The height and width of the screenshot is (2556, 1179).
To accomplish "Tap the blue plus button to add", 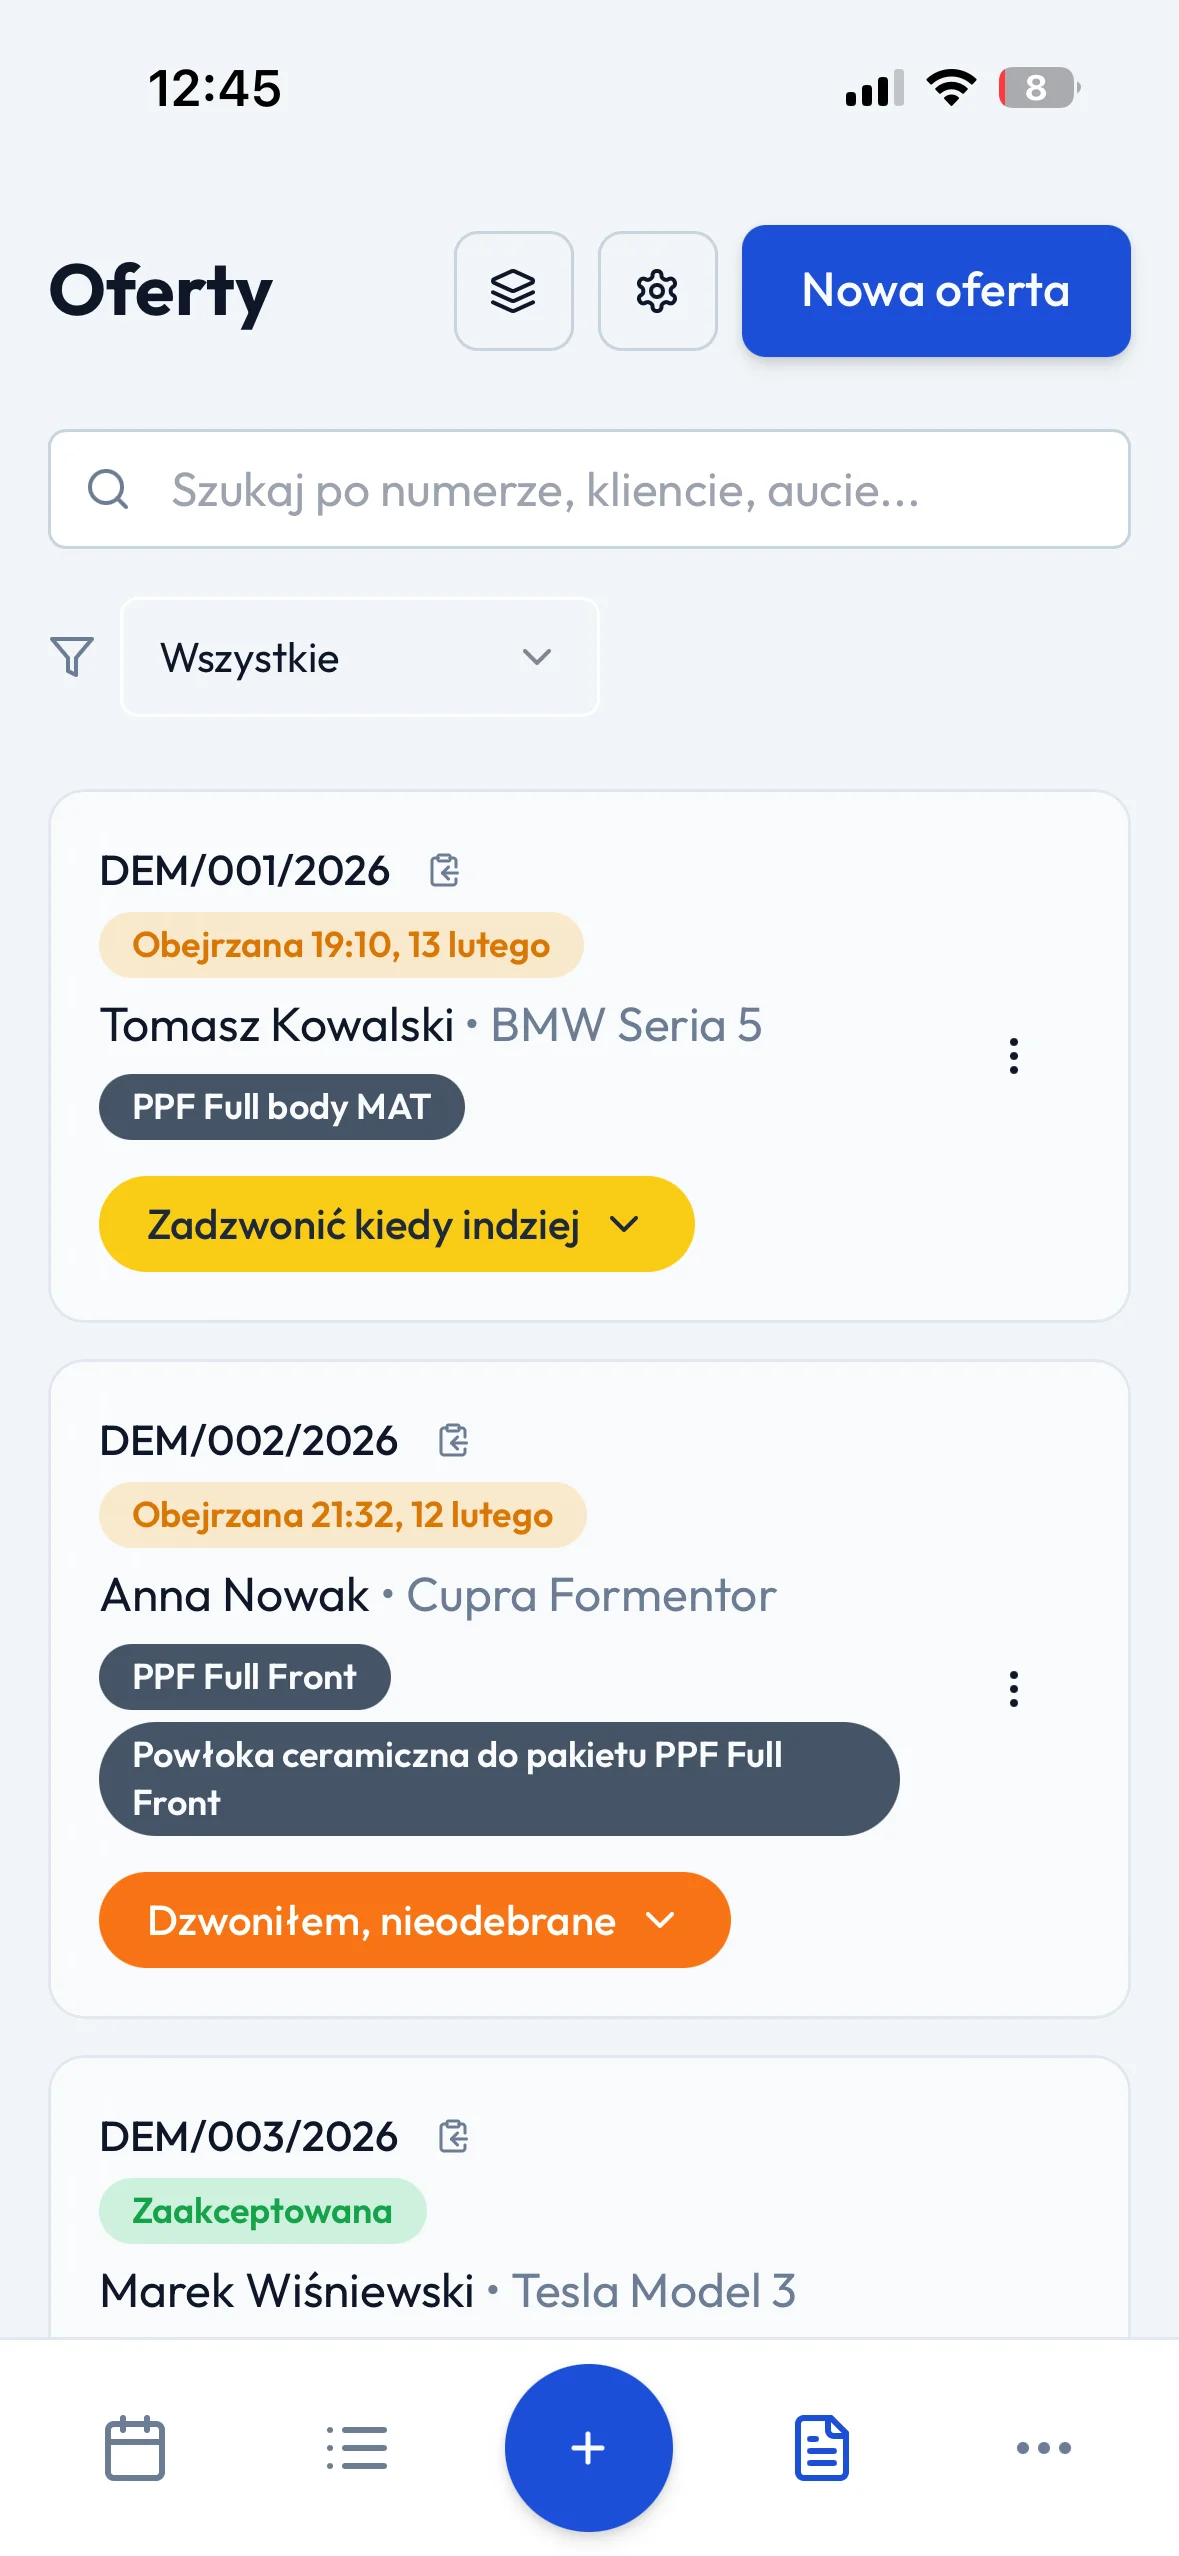I will [x=589, y=2447].
